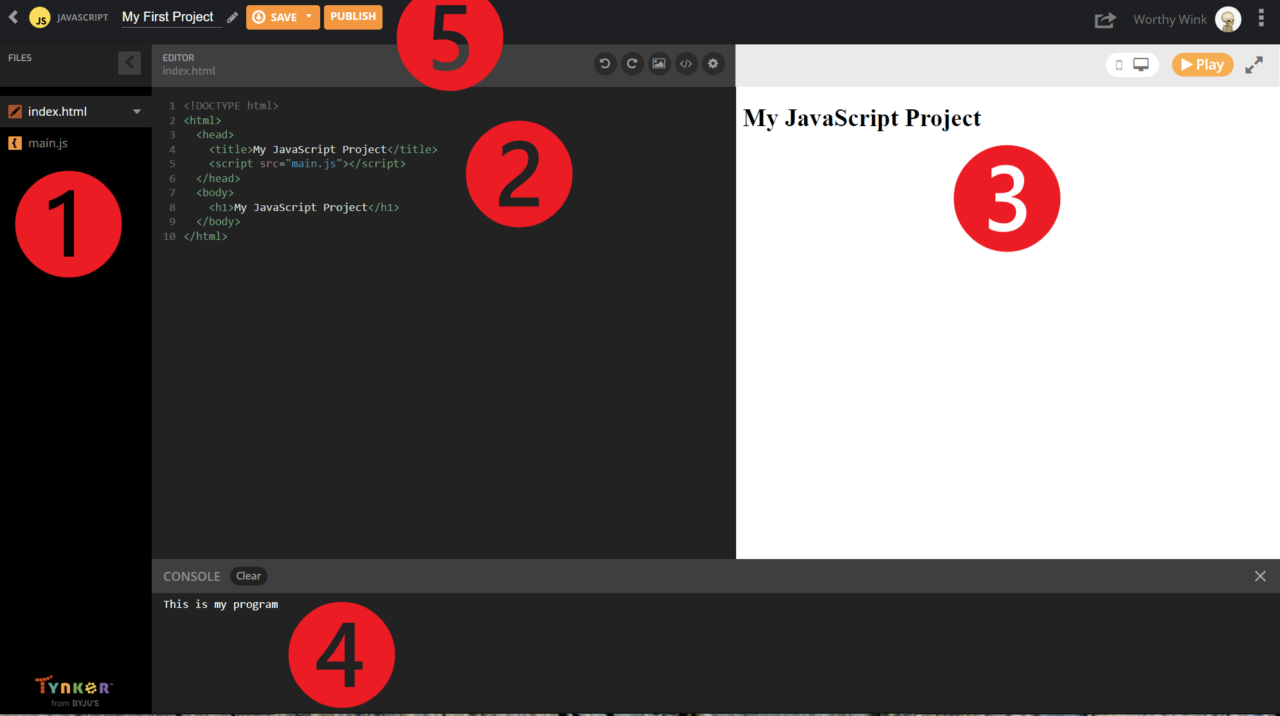The image size is (1280, 716).
Task: Open the editor settings gear
Action: [713, 63]
